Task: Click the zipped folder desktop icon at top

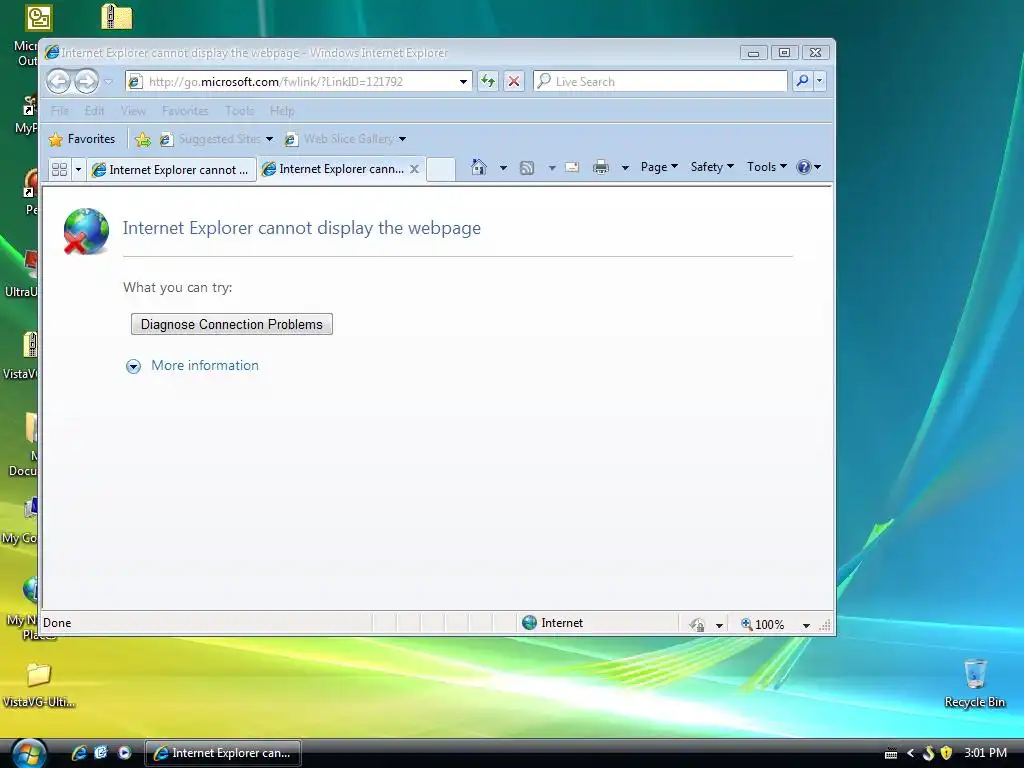Action: [117, 17]
